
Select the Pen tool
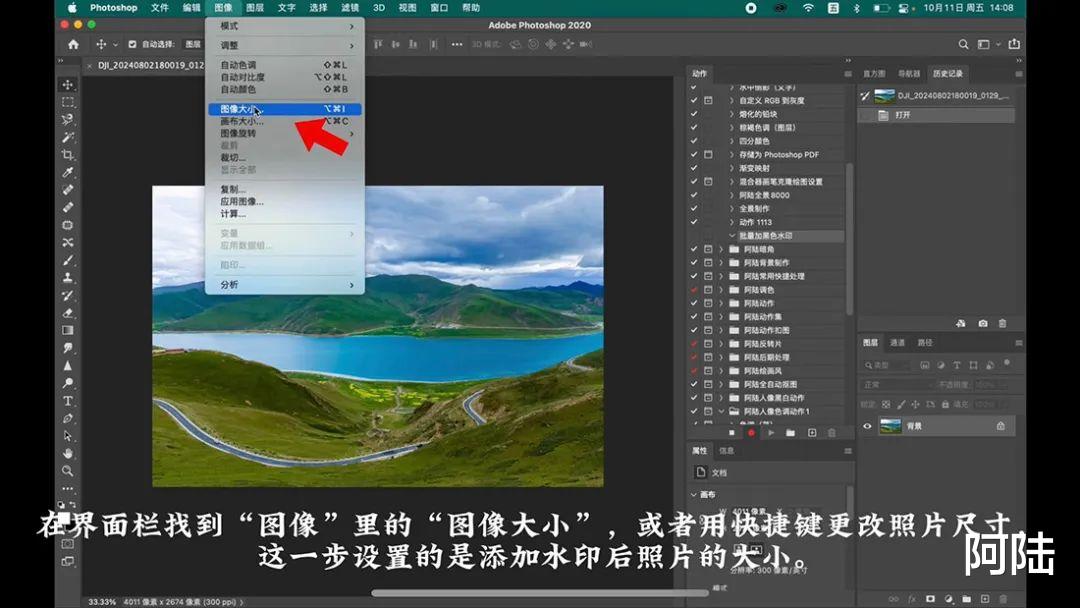click(68, 418)
